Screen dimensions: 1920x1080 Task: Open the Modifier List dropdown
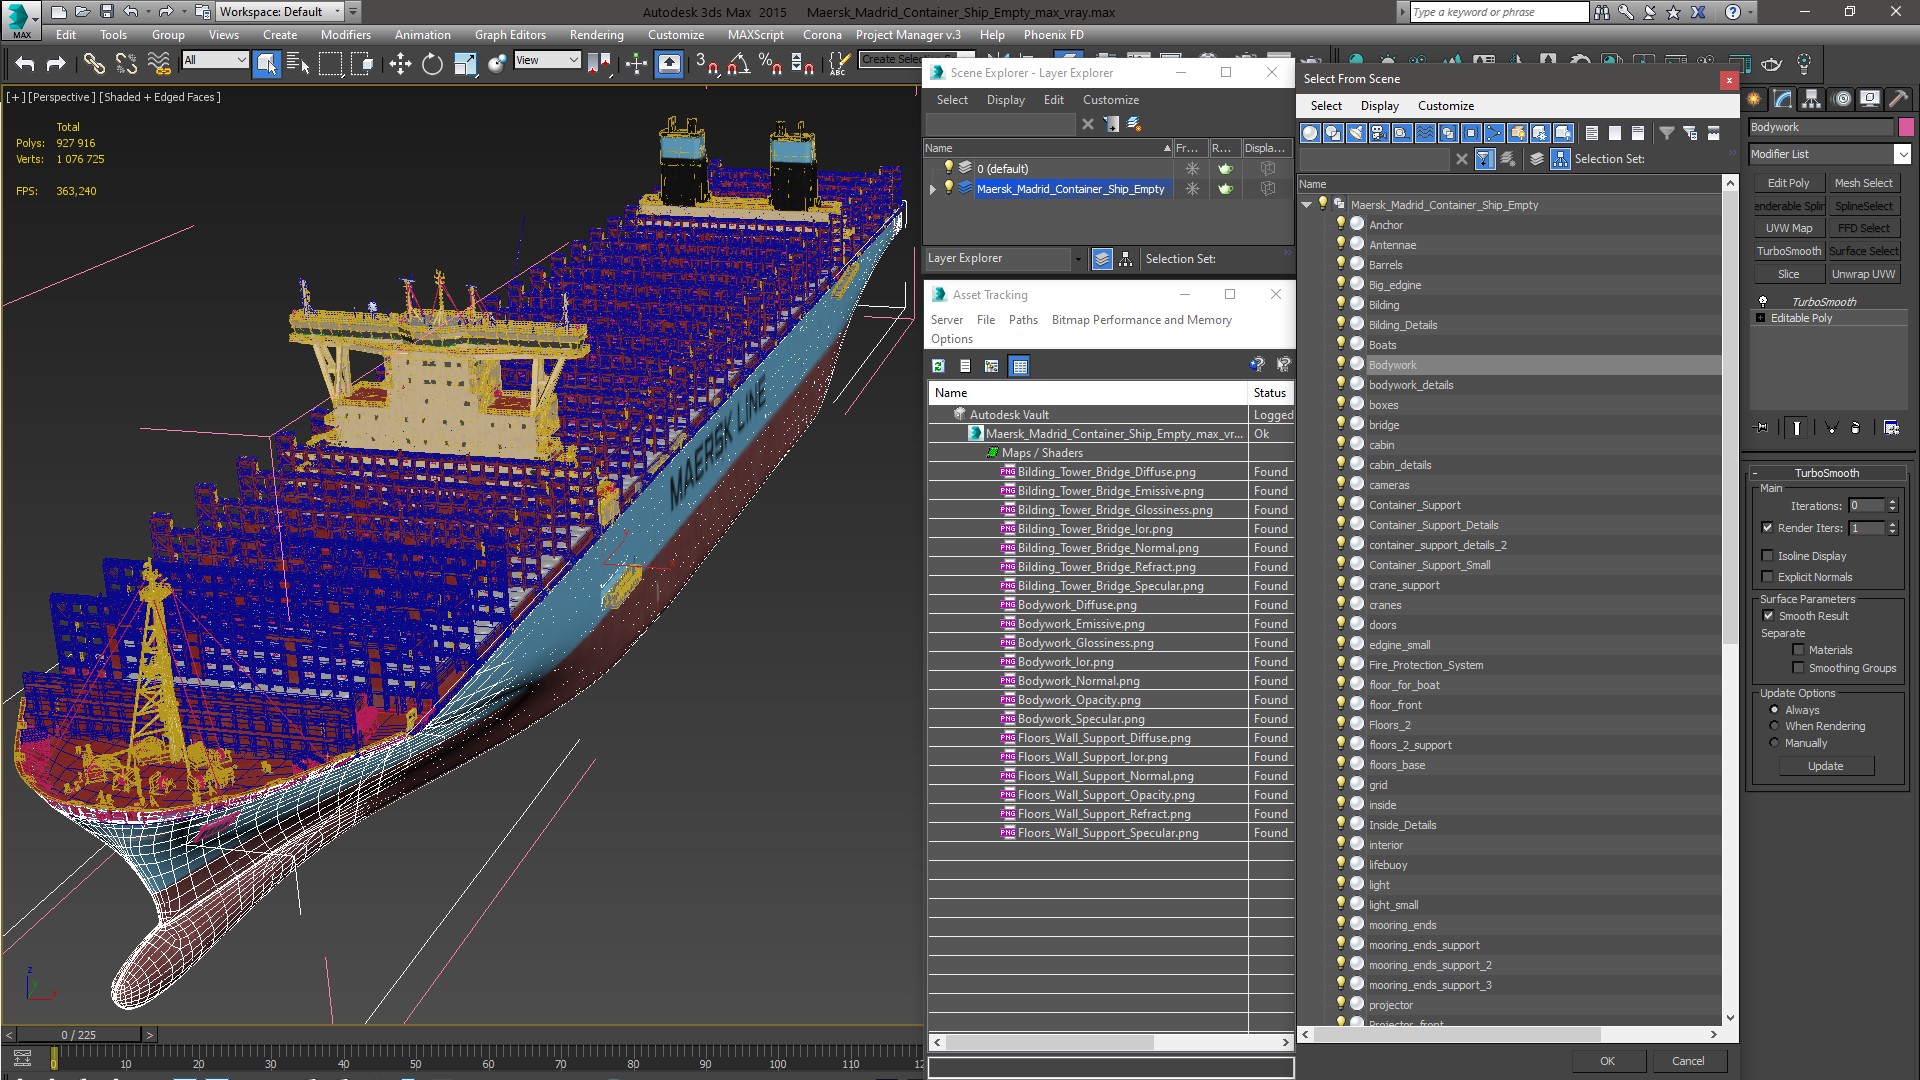(x=1902, y=154)
